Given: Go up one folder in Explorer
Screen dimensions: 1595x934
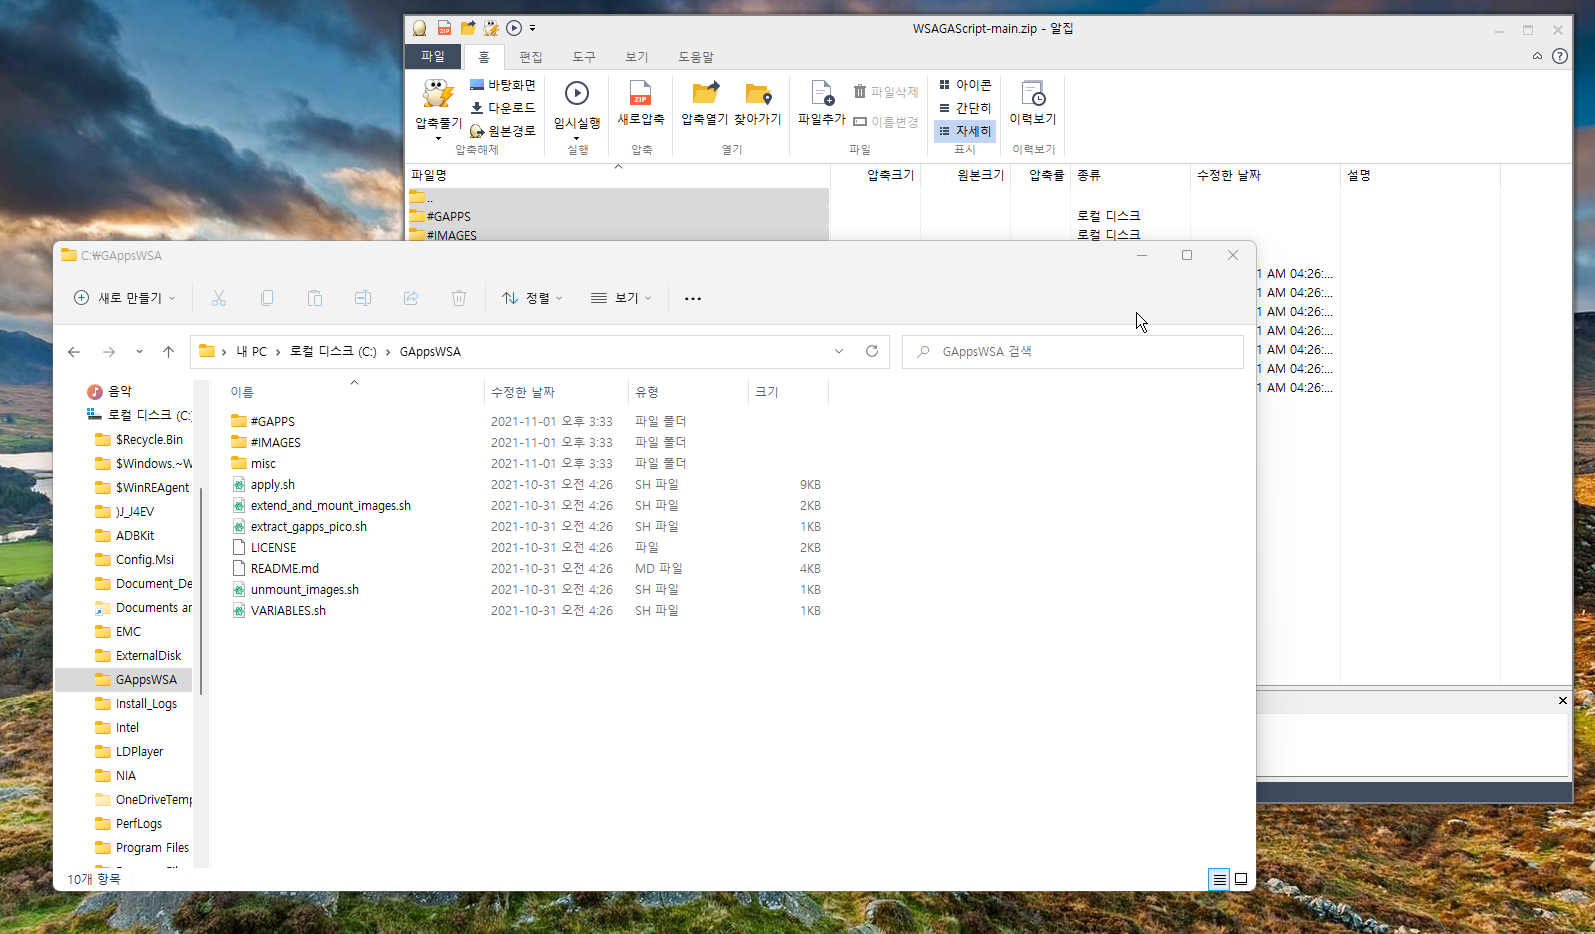Looking at the screenshot, I should (169, 352).
